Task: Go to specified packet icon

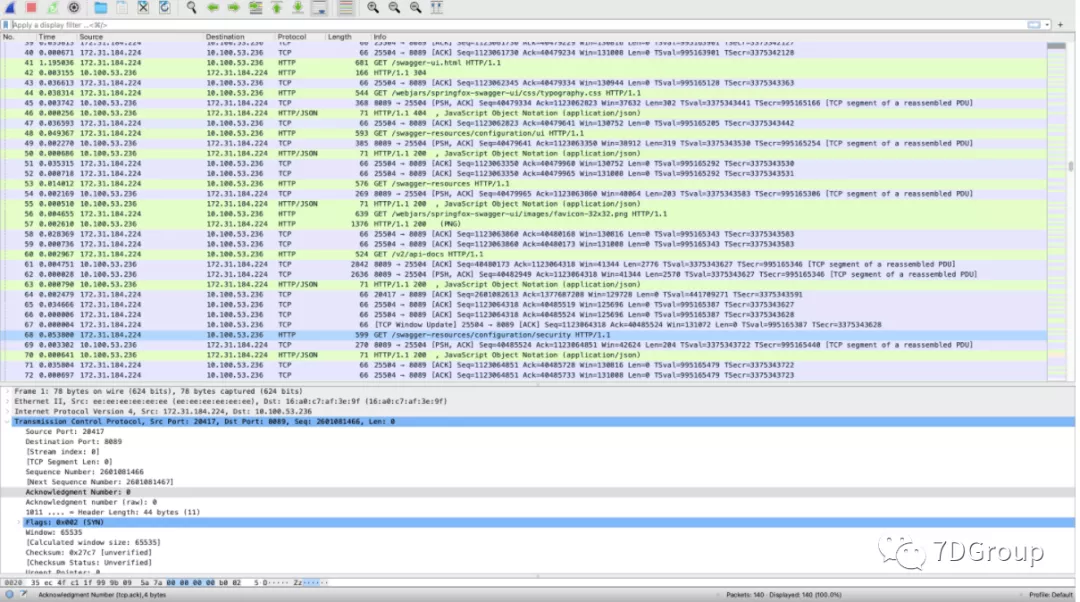Action: coord(256,8)
